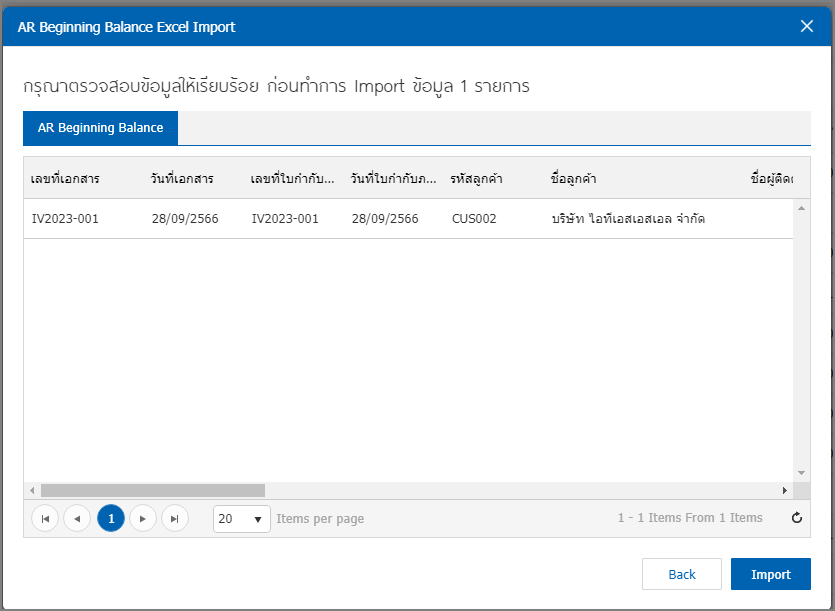This screenshot has height=611, width=835.
Task: Select the first IV2023-001 document number cell
Action: click(65, 219)
